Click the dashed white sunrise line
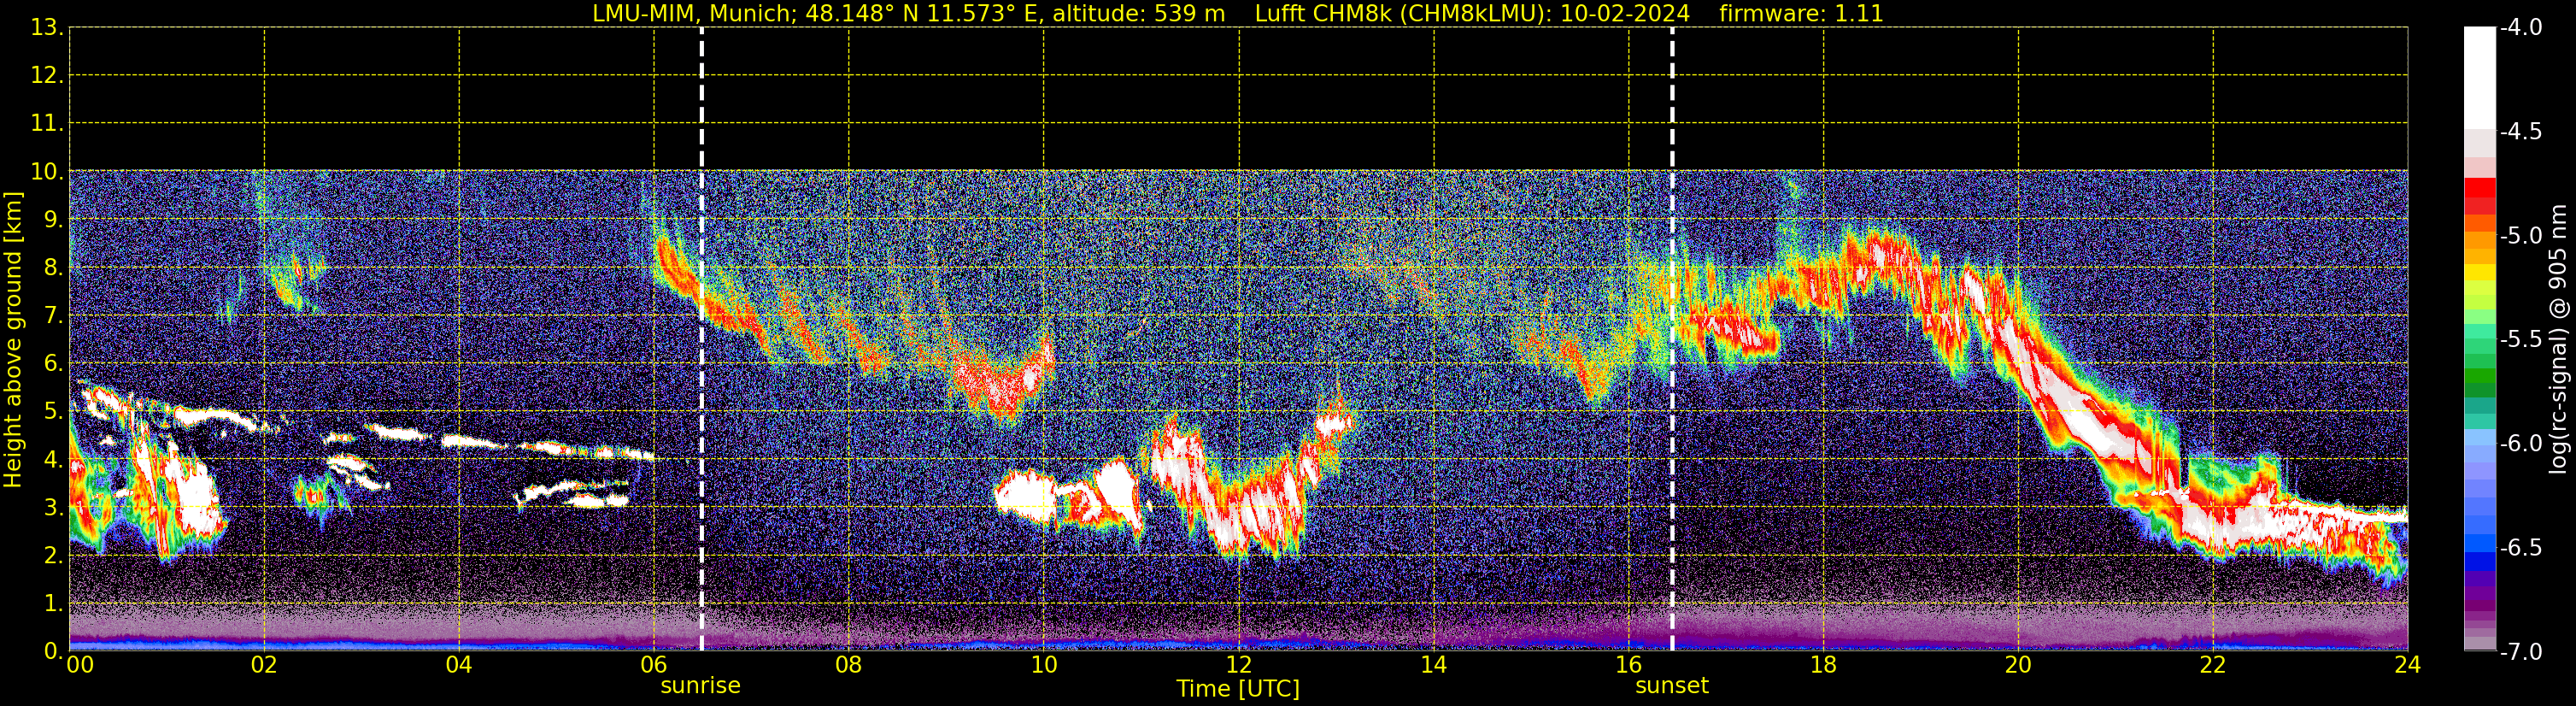The height and width of the screenshot is (706, 2576). (x=701, y=340)
